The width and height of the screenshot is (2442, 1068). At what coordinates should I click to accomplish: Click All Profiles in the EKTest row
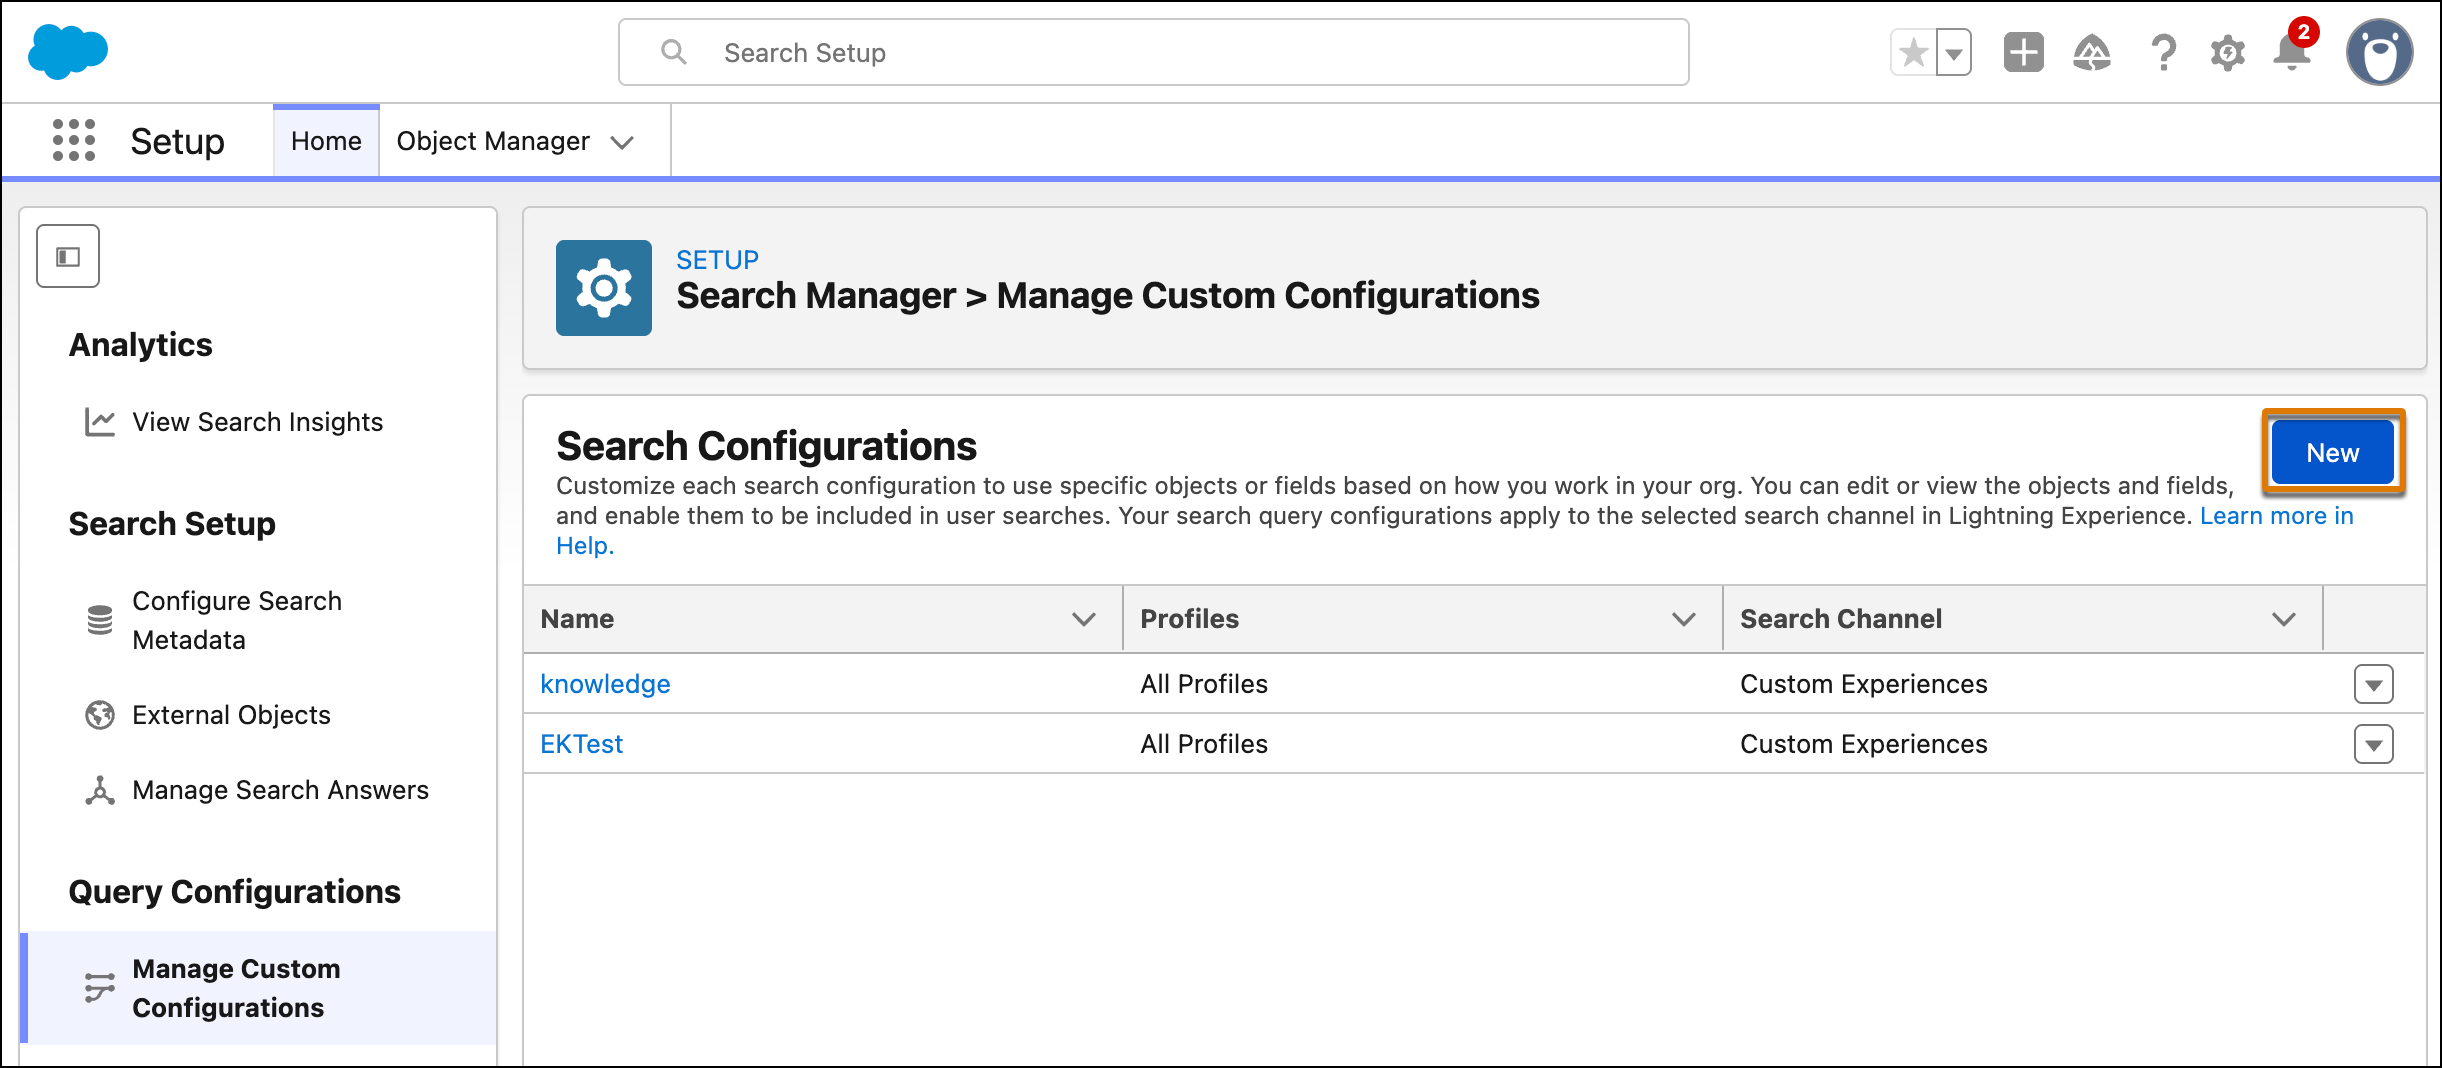[x=1204, y=744]
